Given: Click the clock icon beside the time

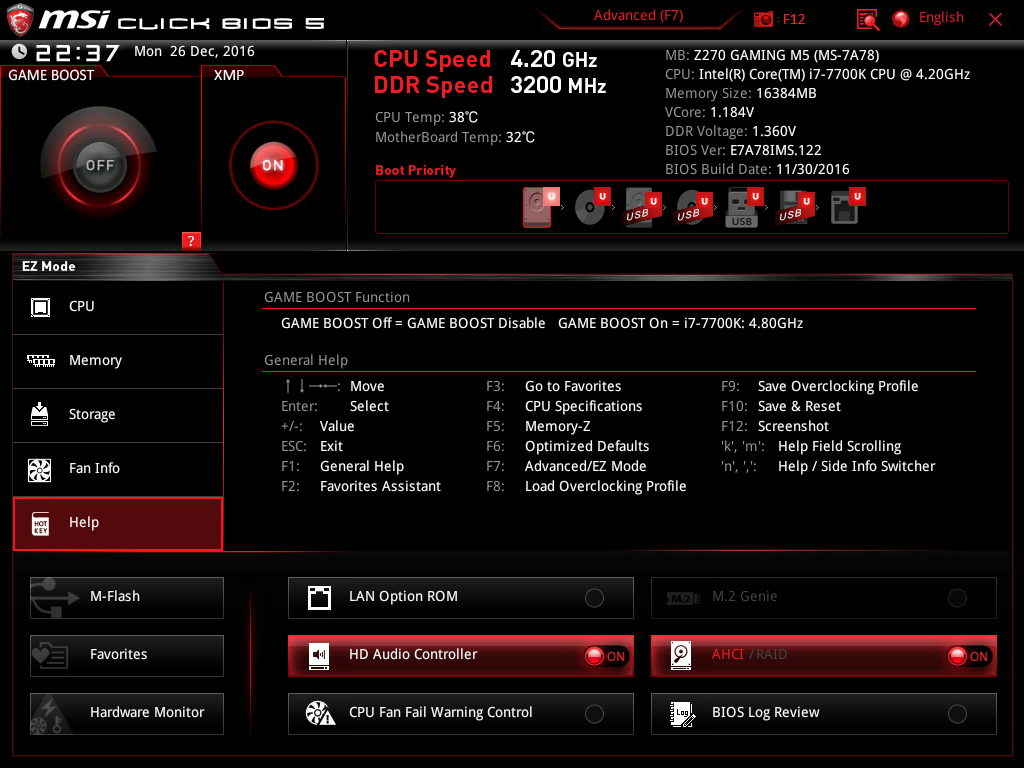Looking at the screenshot, I should pos(20,51).
